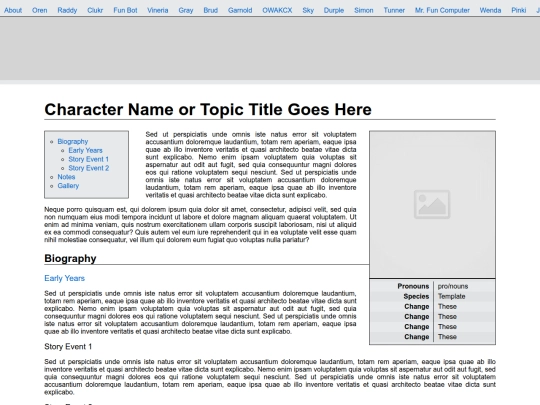Image resolution: width=540 pixels, height=405 pixels.
Task: Click the Template value in infobox
Action: (451, 297)
